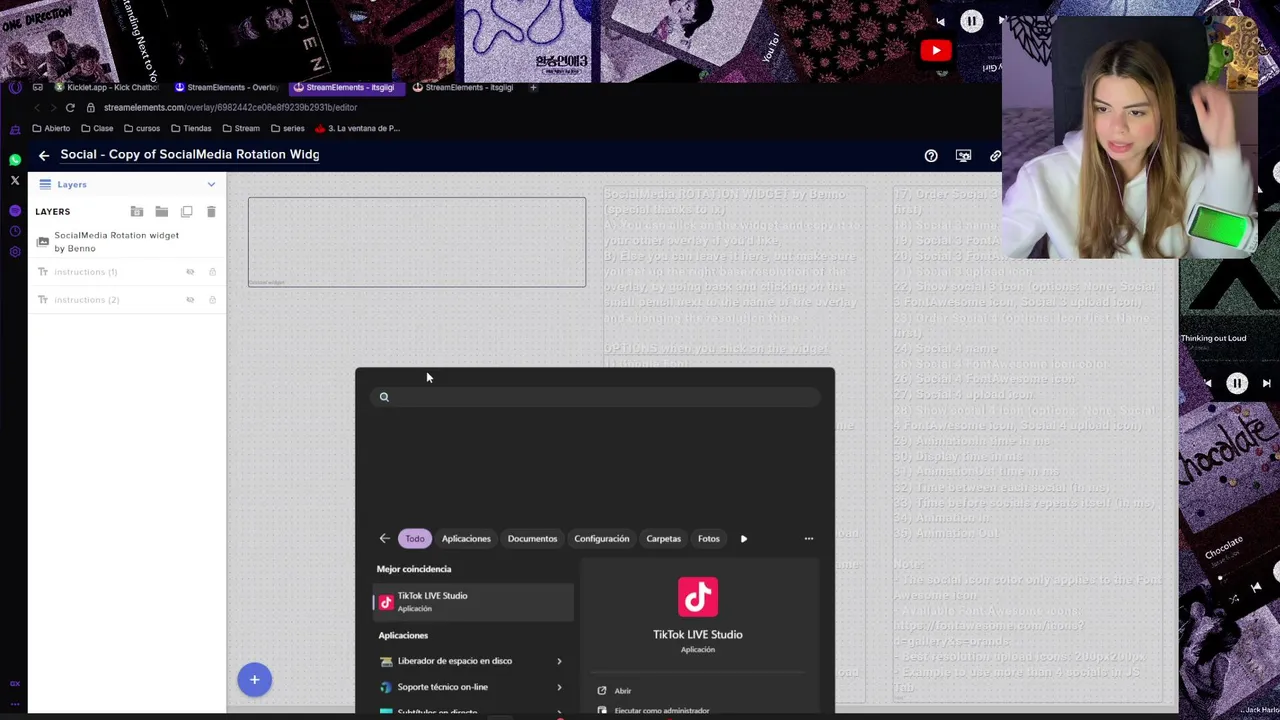The width and height of the screenshot is (1280, 720).
Task: Select the Aplicaciones filter tab
Action: [466, 539]
